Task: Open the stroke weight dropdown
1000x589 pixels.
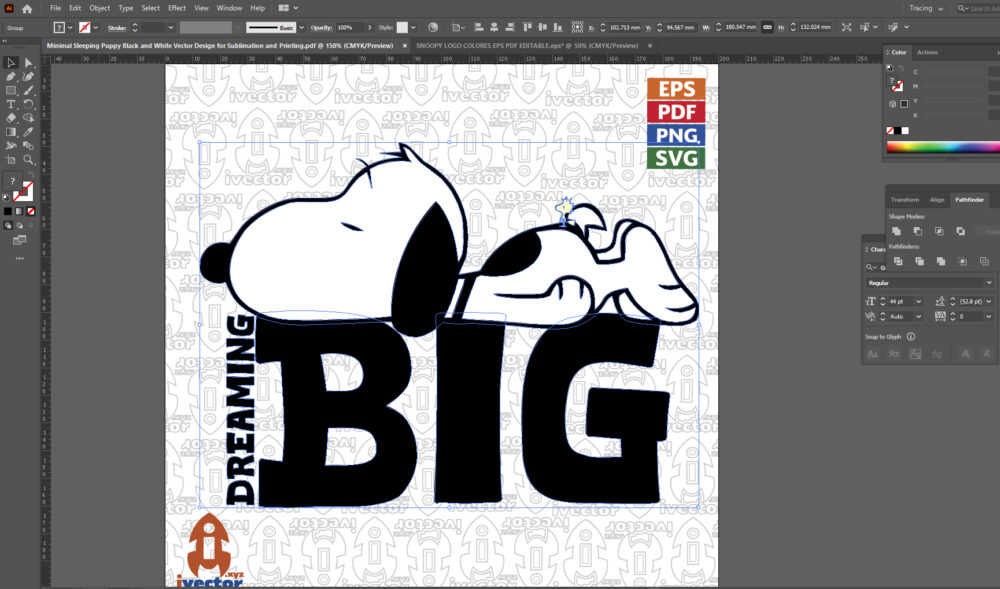Action: [x=170, y=27]
